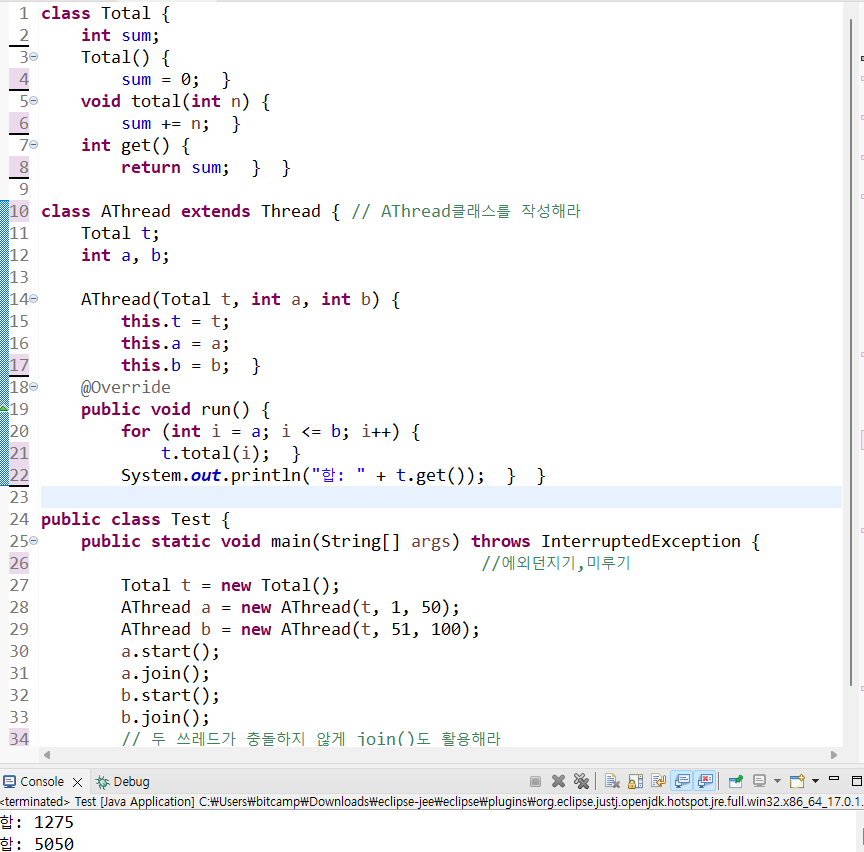Image resolution: width=864 pixels, height=852 pixels.
Task: Collapse the @Override fold on line 18
Action: click(x=34, y=387)
